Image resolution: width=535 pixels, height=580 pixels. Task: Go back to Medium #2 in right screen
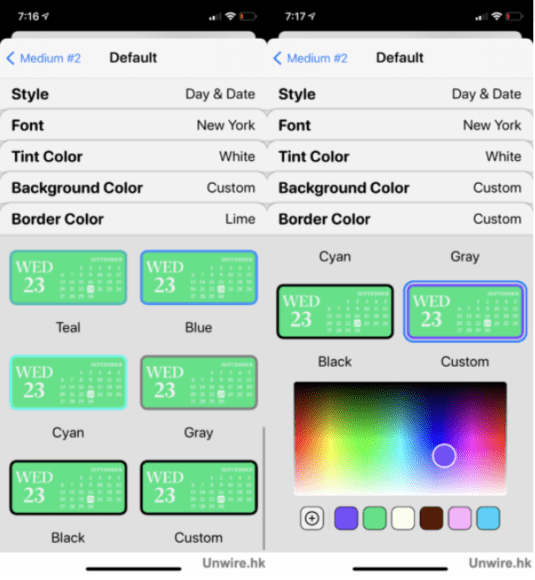310,58
